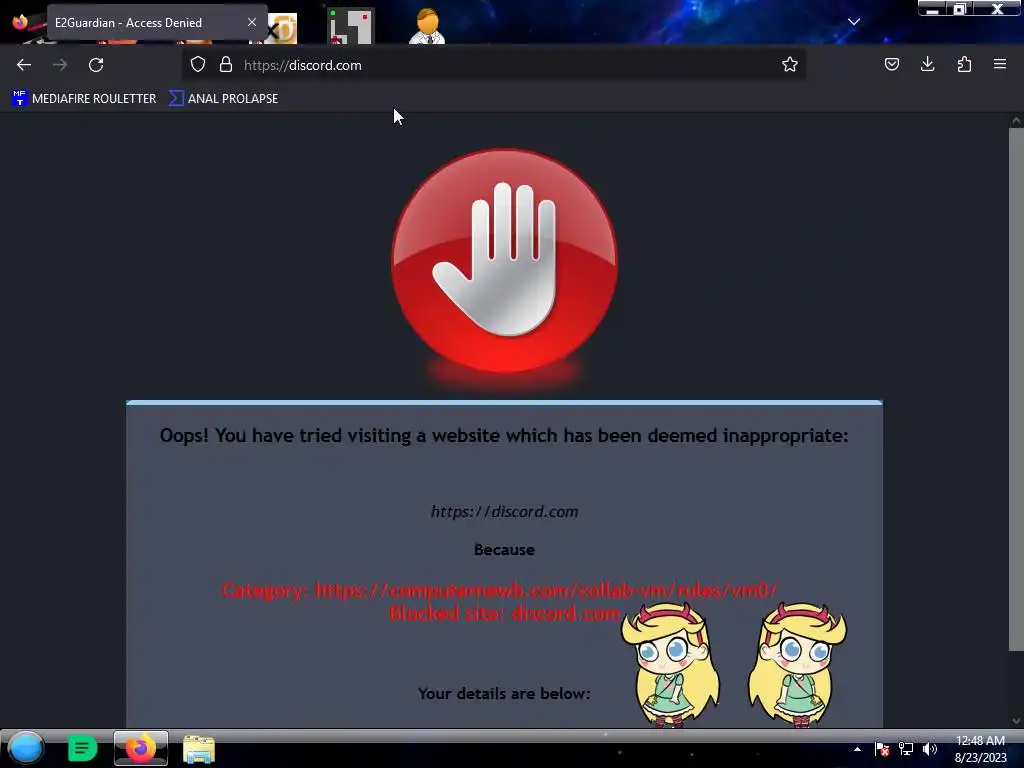1024x768 pixels.
Task: Open the file explorer taskbar icon
Action: pyautogui.click(x=199, y=749)
